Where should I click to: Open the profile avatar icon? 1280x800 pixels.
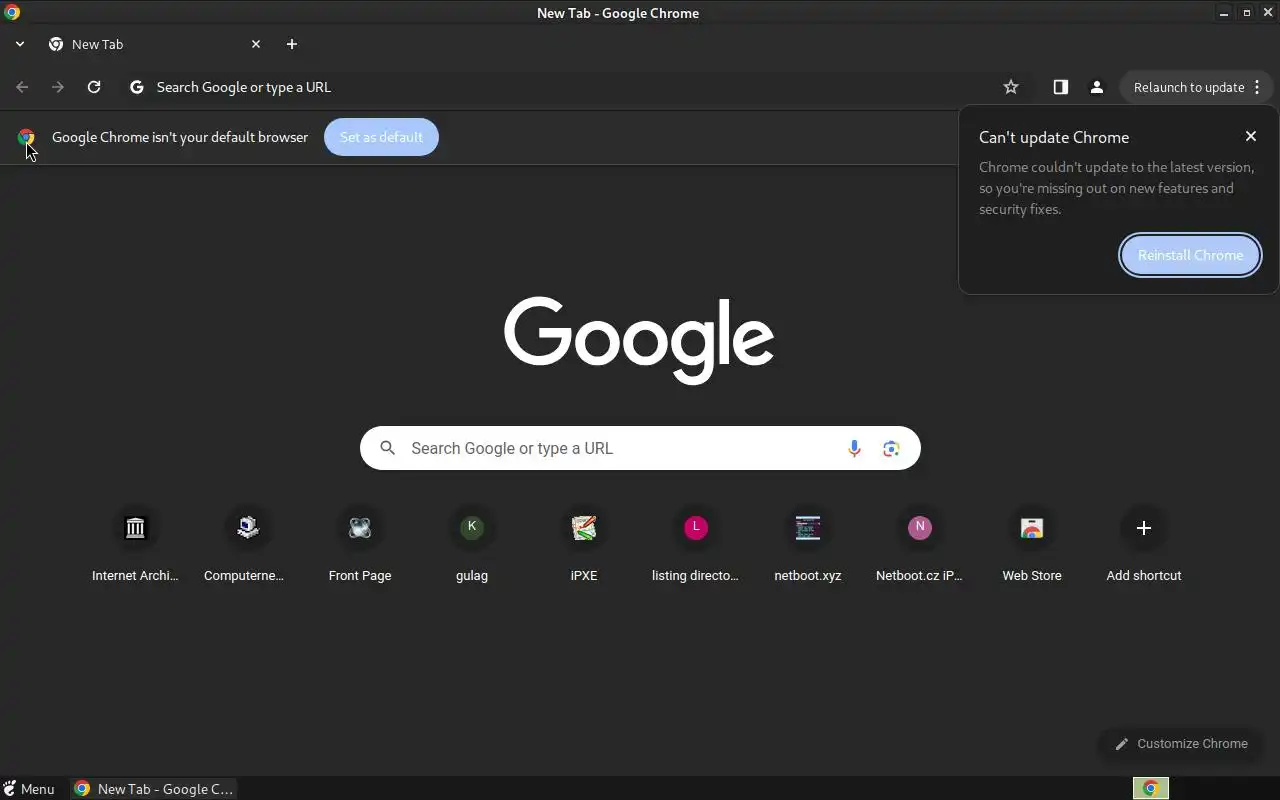[1097, 87]
